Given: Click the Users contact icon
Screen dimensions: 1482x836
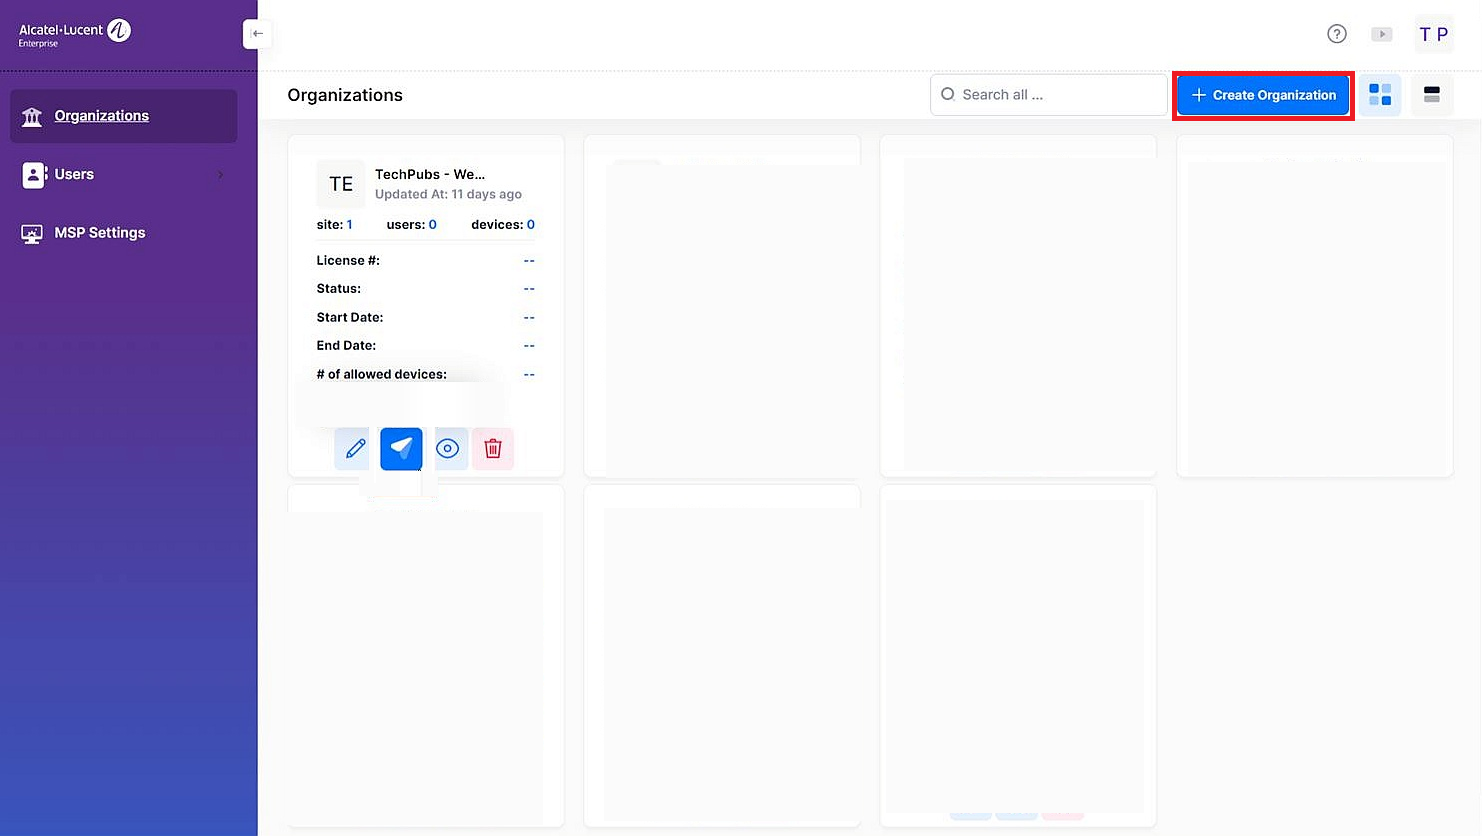Looking at the screenshot, I should pyautogui.click(x=33, y=175).
